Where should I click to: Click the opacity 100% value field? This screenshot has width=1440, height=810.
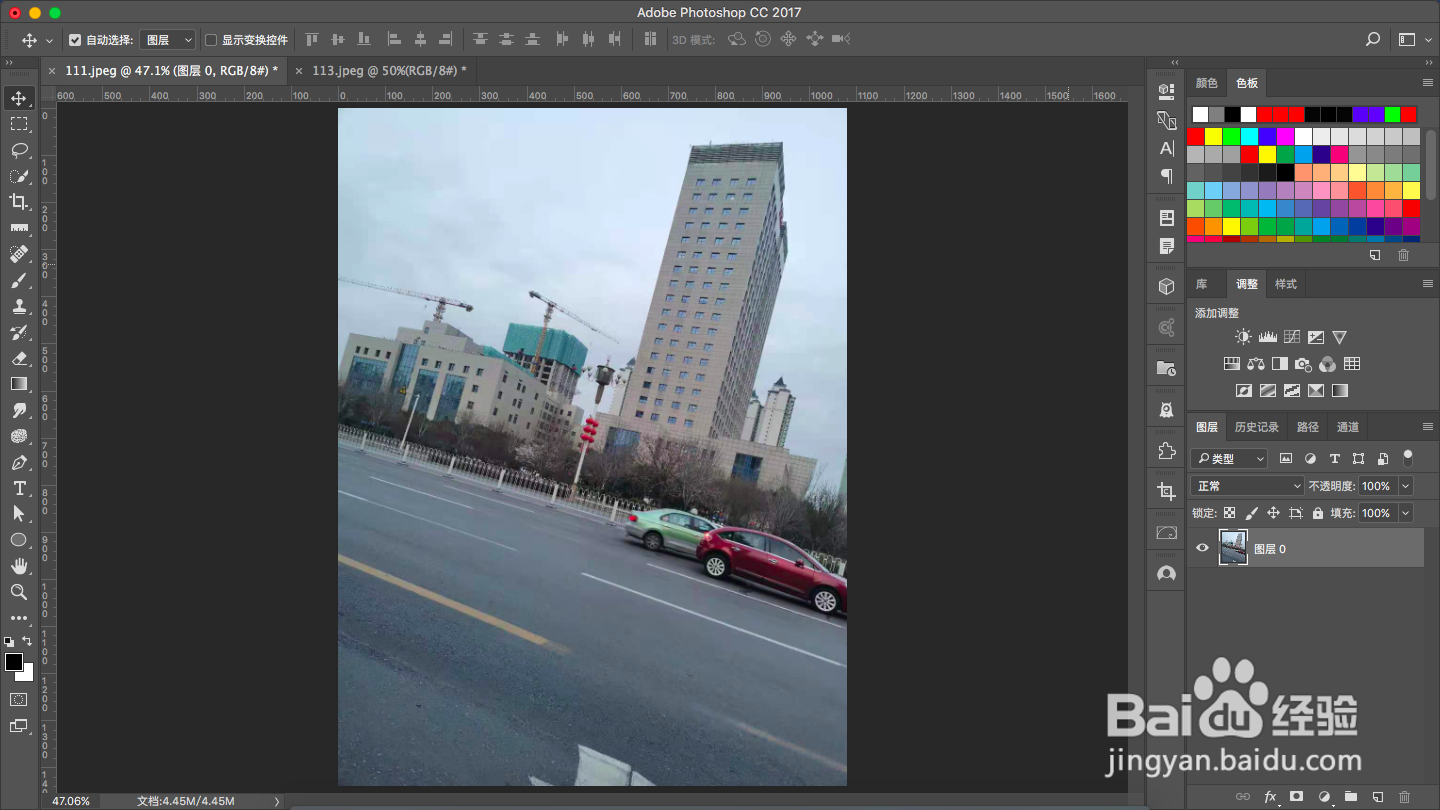[x=1377, y=486]
